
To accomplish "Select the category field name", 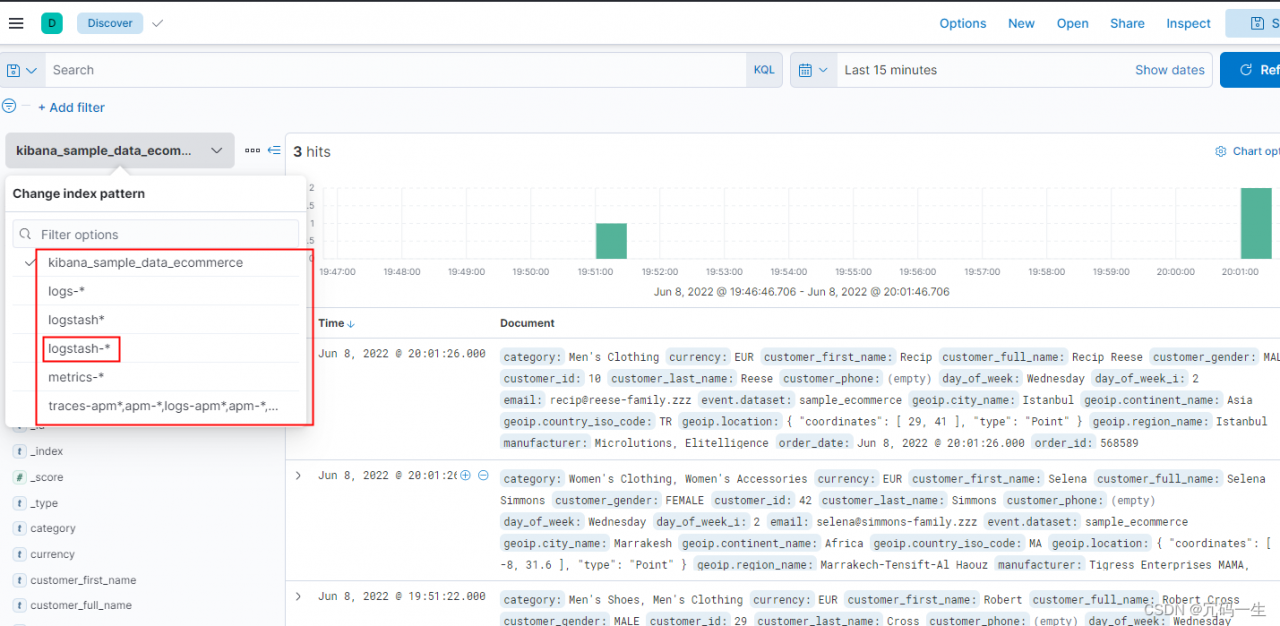I will click(x=53, y=528).
